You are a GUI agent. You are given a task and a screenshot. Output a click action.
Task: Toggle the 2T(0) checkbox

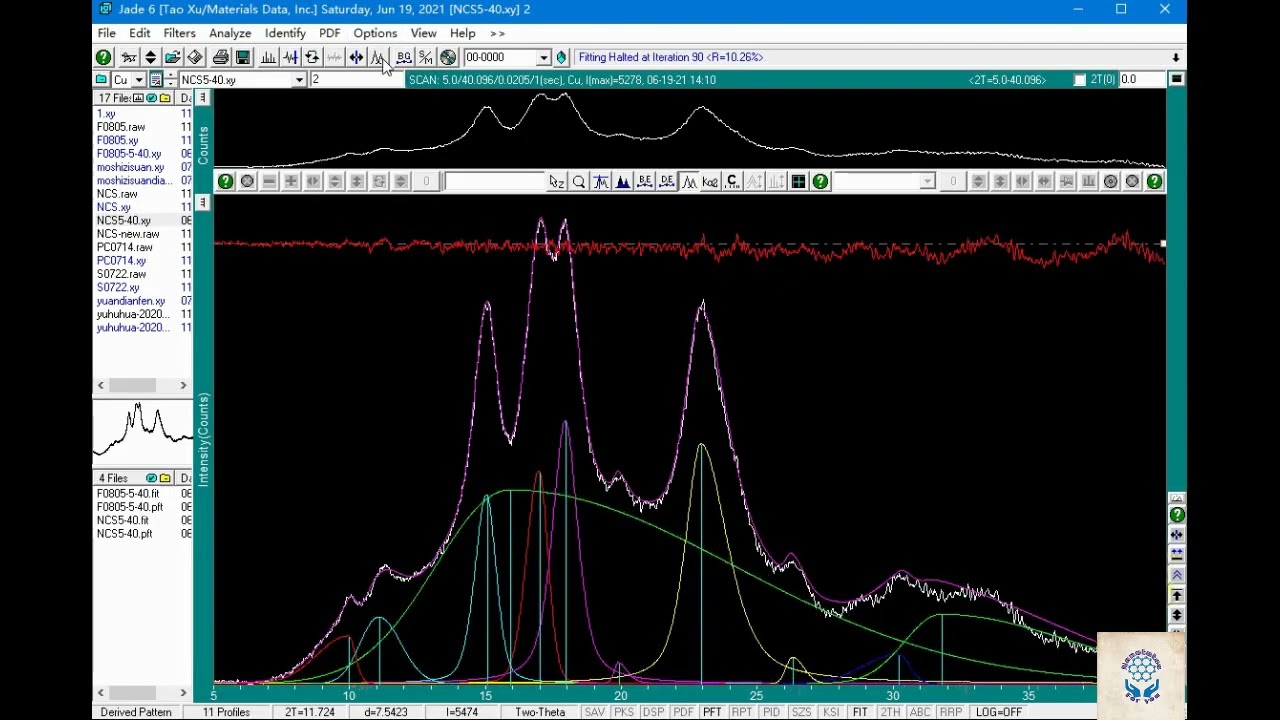point(1080,80)
